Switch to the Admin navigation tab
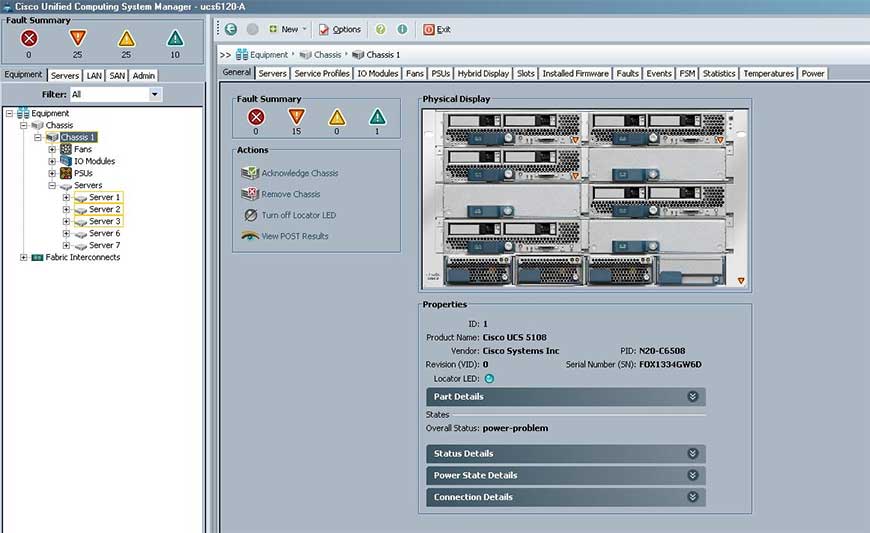870x533 pixels. pyautogui.click(x=144, y=75)
